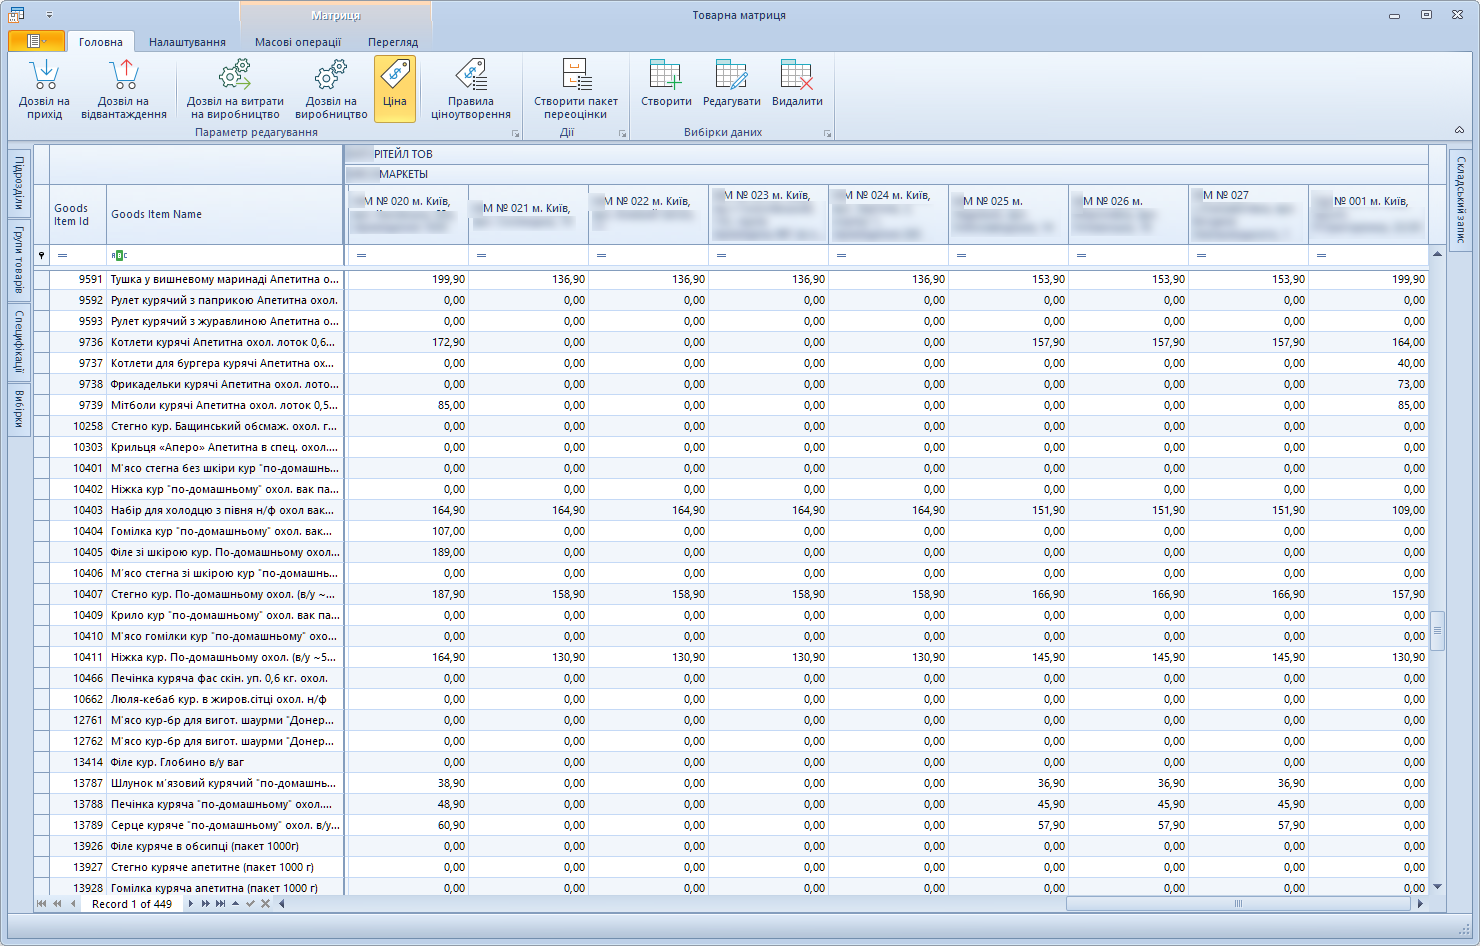Toggle the Ціна edit parameter
This screenshot has width=1480, height=946.
[x=395, y=88]
